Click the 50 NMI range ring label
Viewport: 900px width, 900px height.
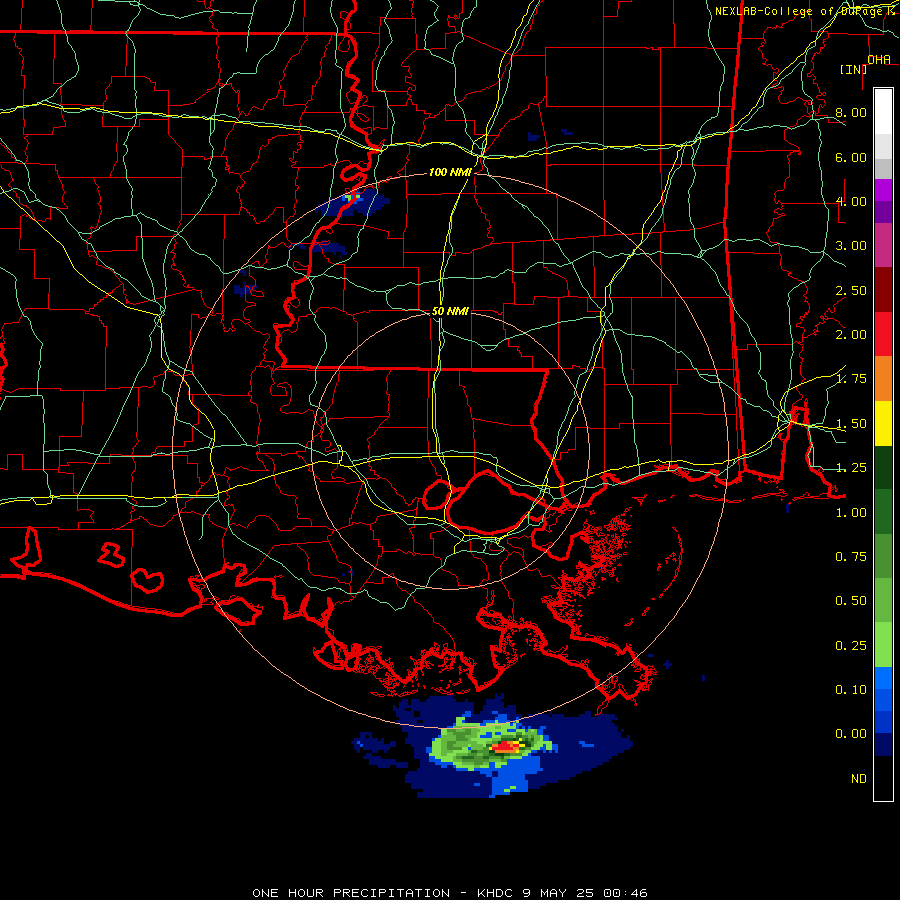[x=450, y=311]
